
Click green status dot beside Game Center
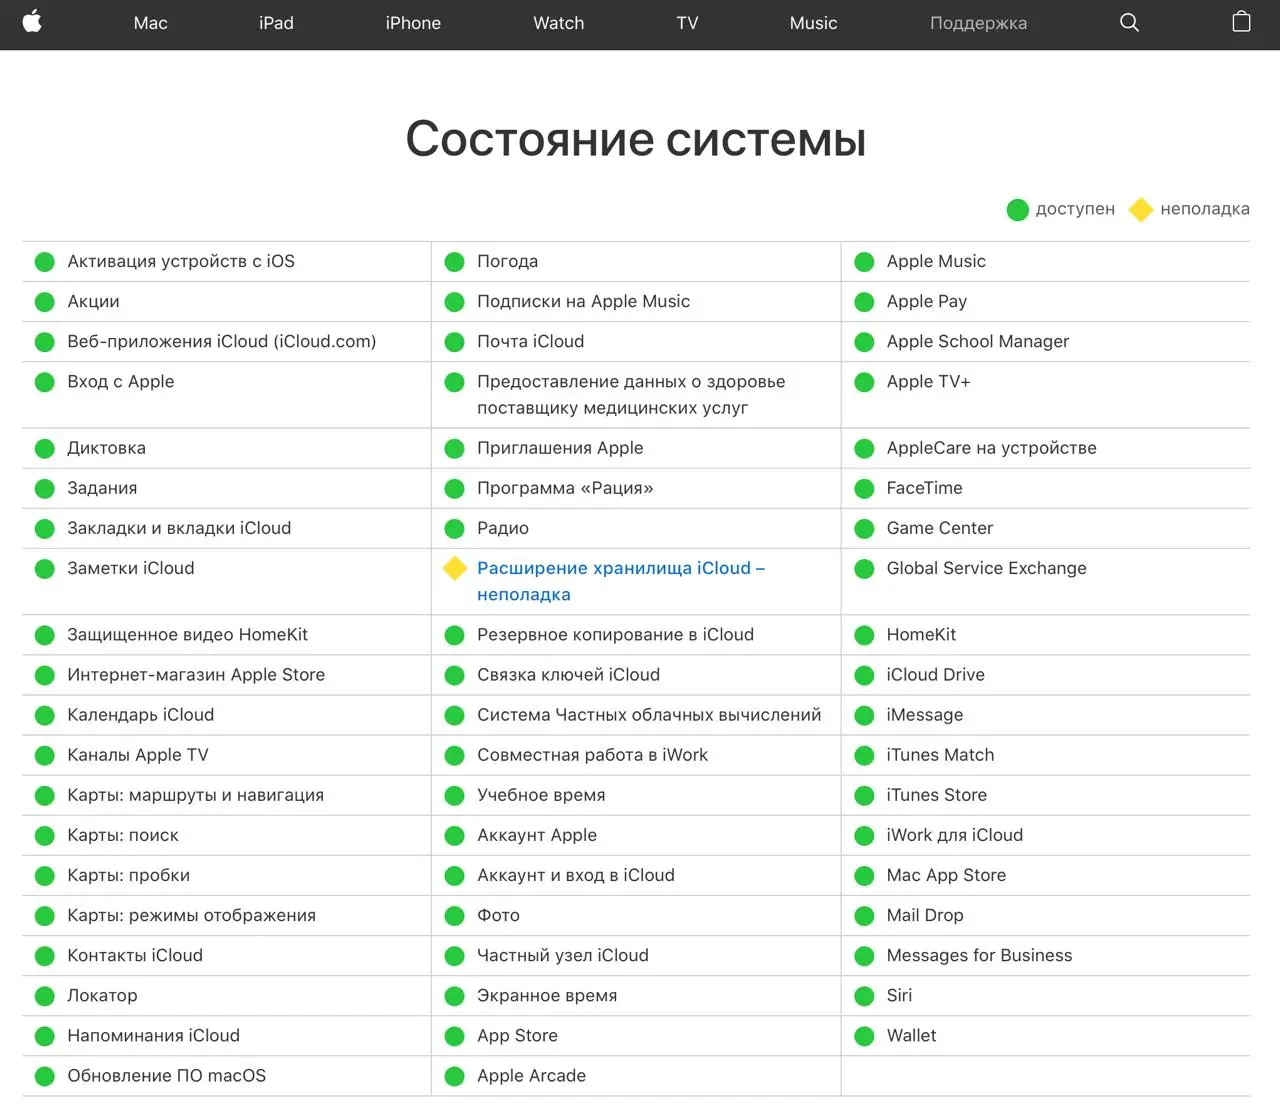[x=864, y=529]
